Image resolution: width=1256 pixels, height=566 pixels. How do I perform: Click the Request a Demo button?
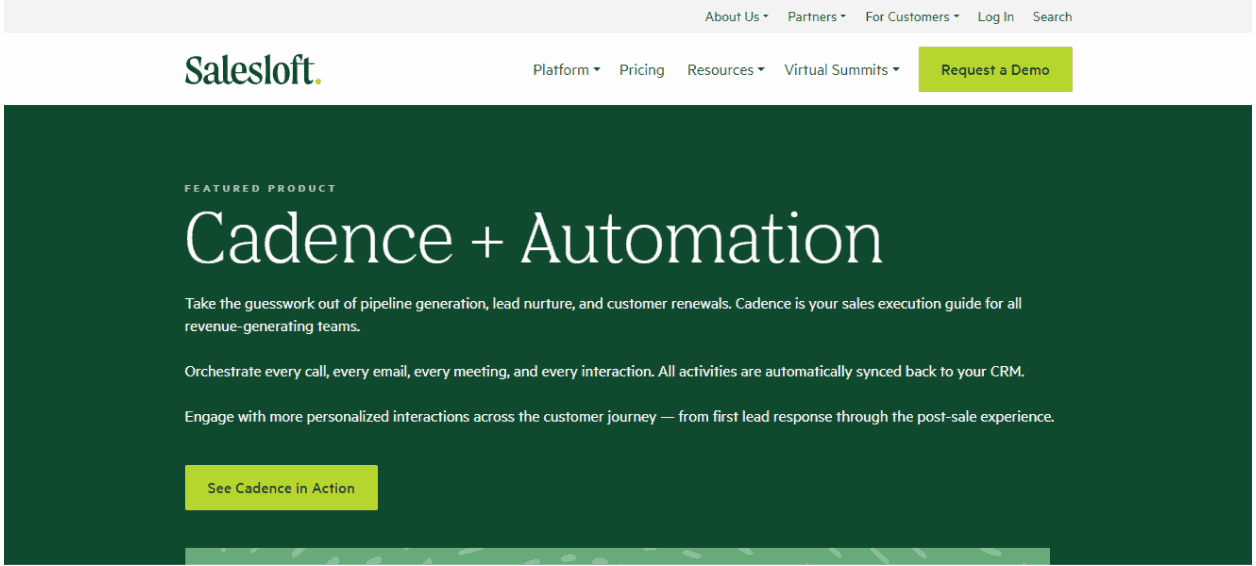995,70
